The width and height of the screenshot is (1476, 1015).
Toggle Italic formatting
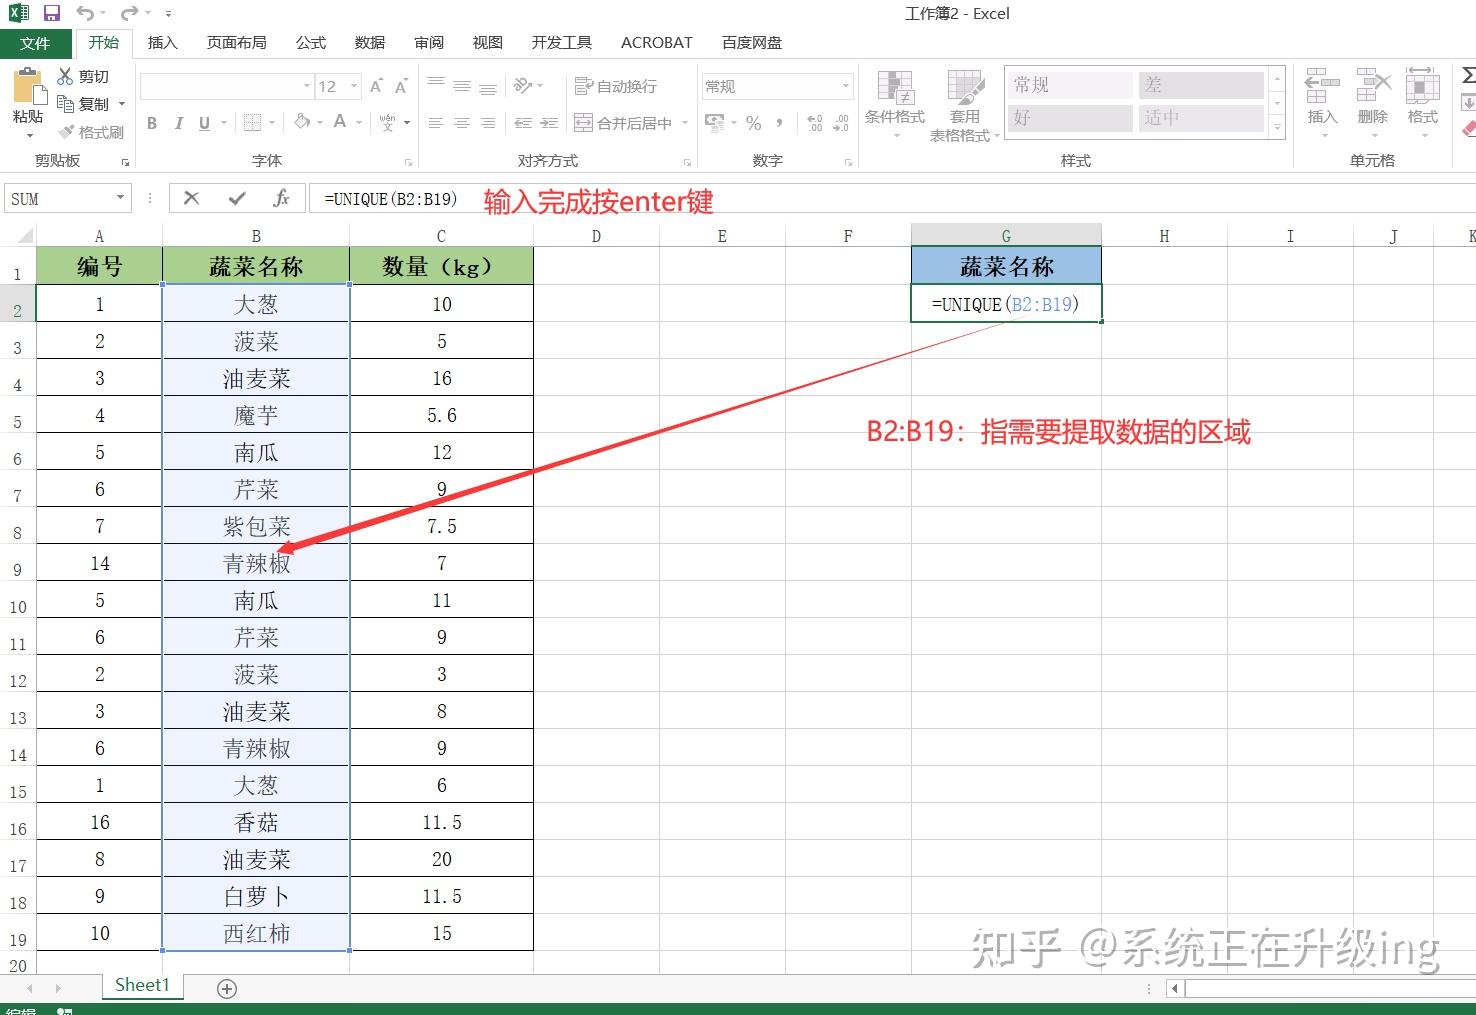click(178, 123)
